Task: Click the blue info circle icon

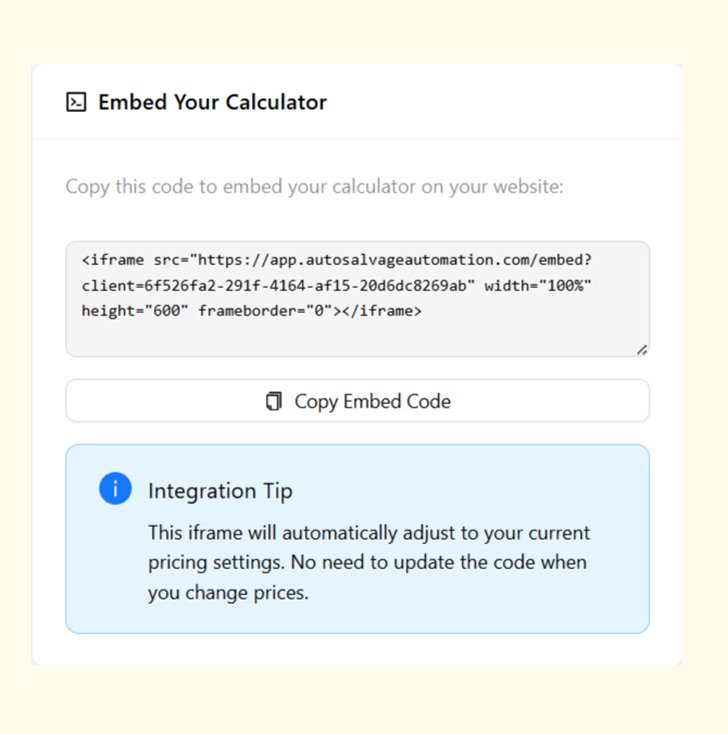Action: coord(115,488)
